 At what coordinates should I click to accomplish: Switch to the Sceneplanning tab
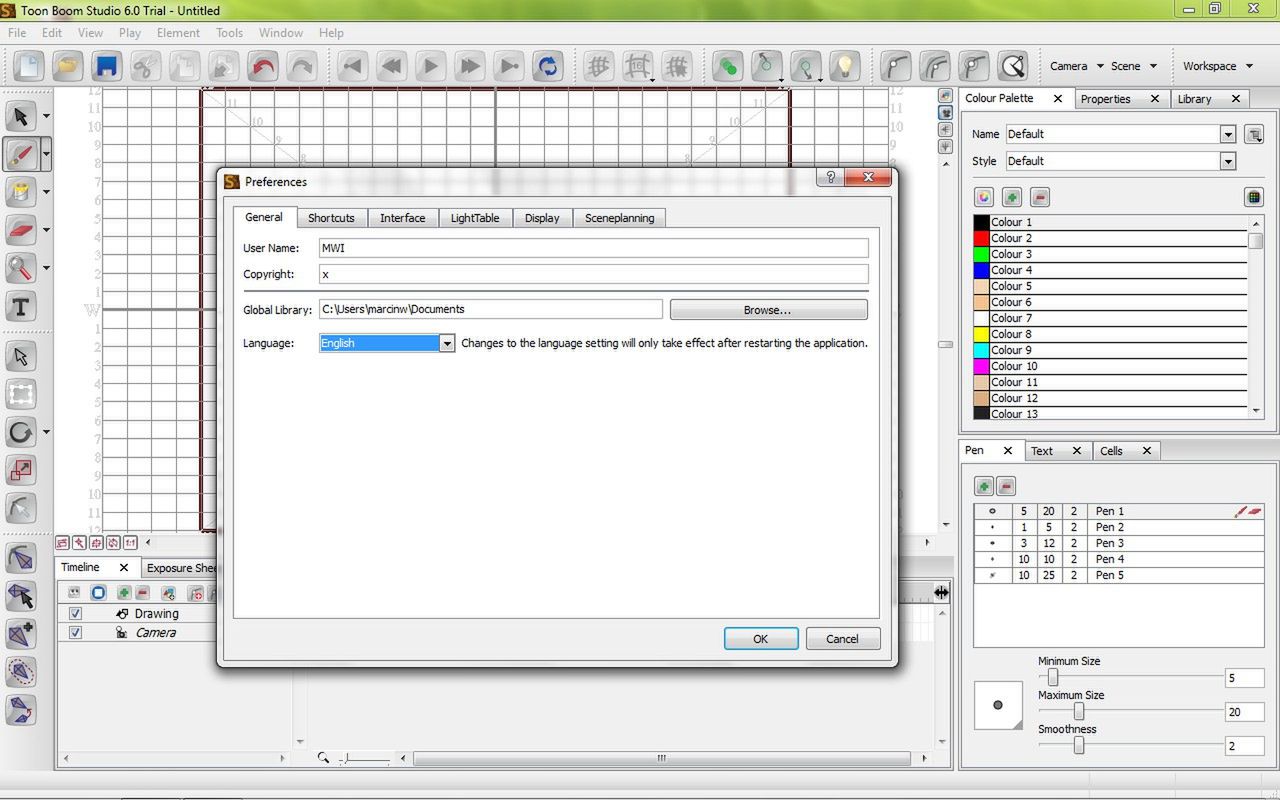point(620,218)
